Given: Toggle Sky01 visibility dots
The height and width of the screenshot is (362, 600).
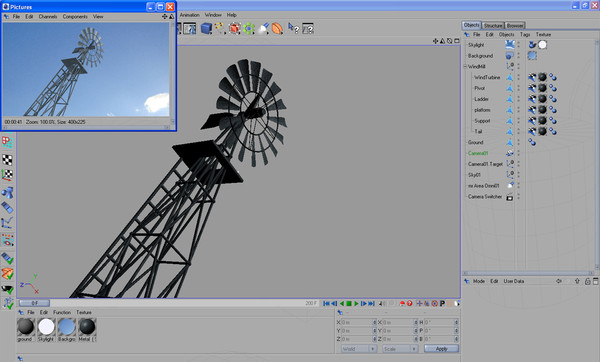Looking at the screenshot, I should click(519, 175).
